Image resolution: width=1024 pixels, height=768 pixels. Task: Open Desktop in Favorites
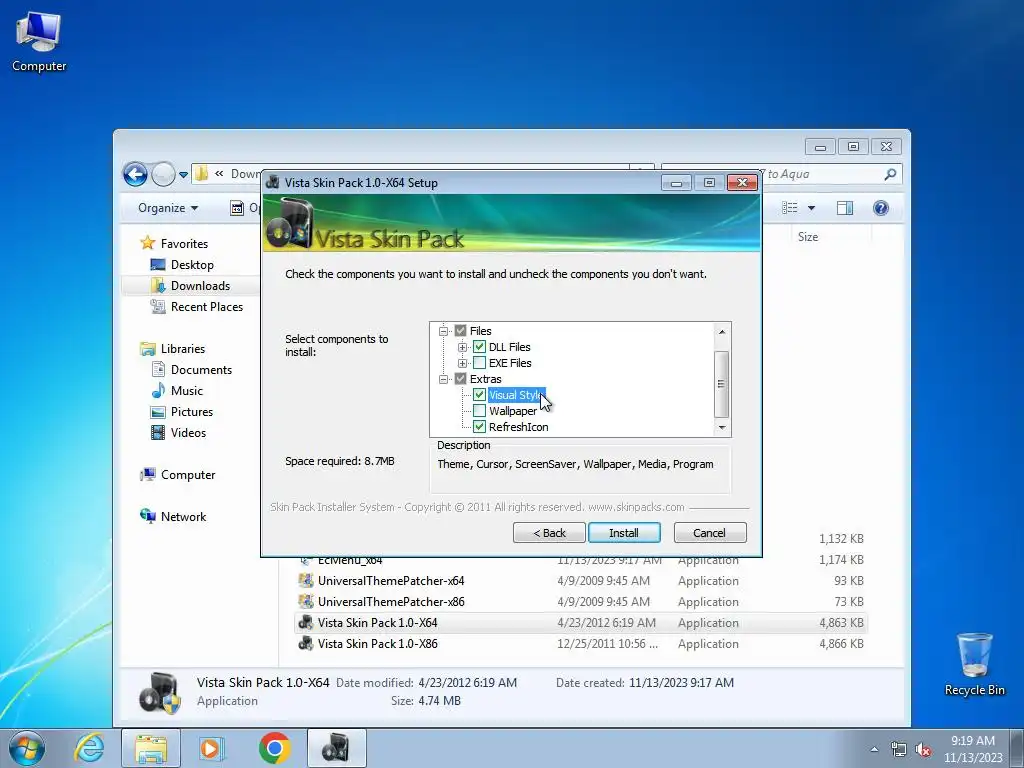(x=192, y=264)
